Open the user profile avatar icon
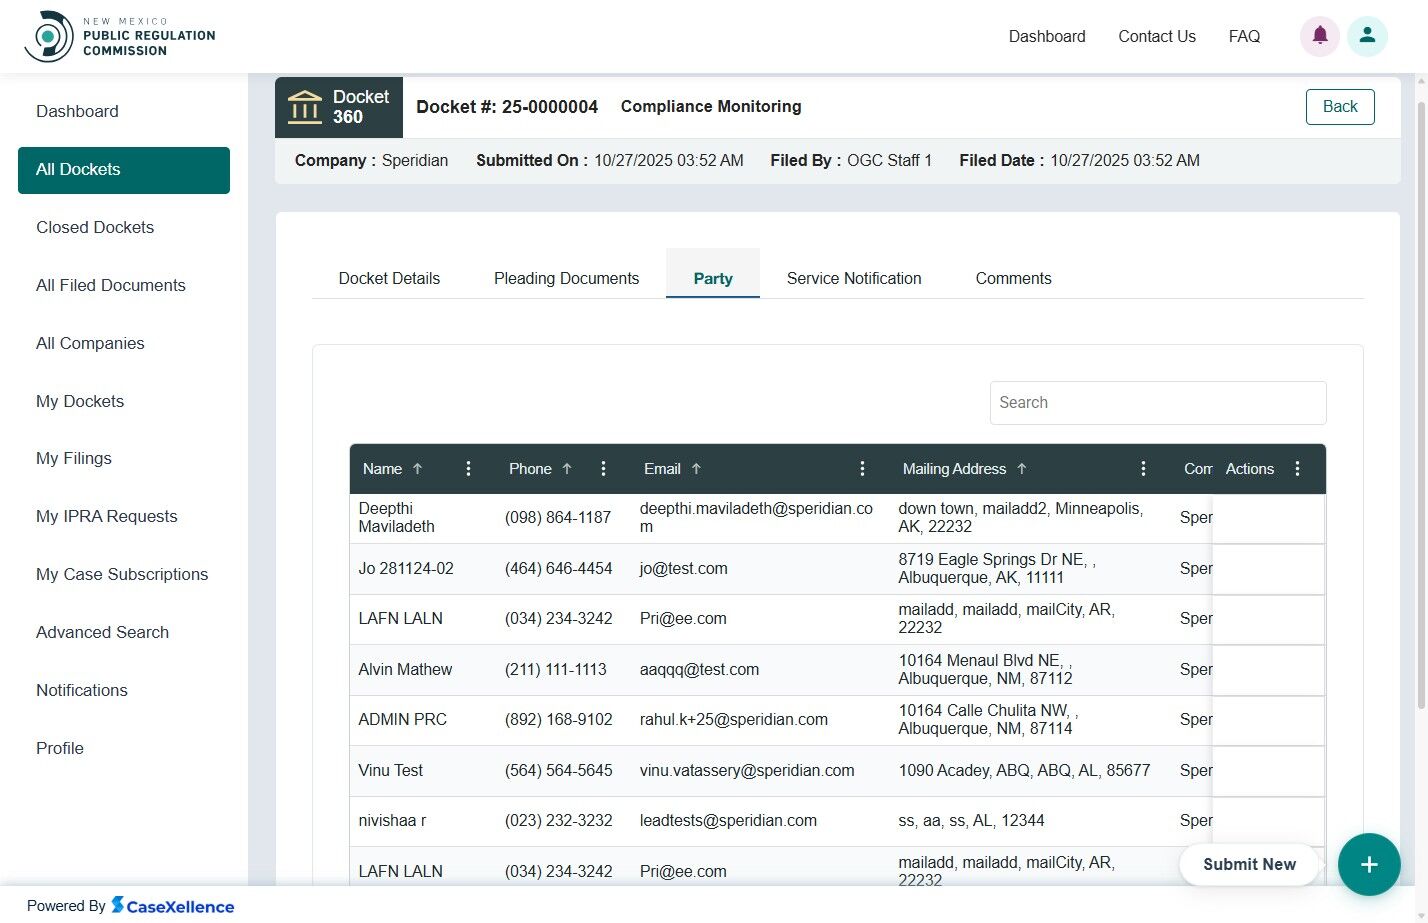 1367,36
